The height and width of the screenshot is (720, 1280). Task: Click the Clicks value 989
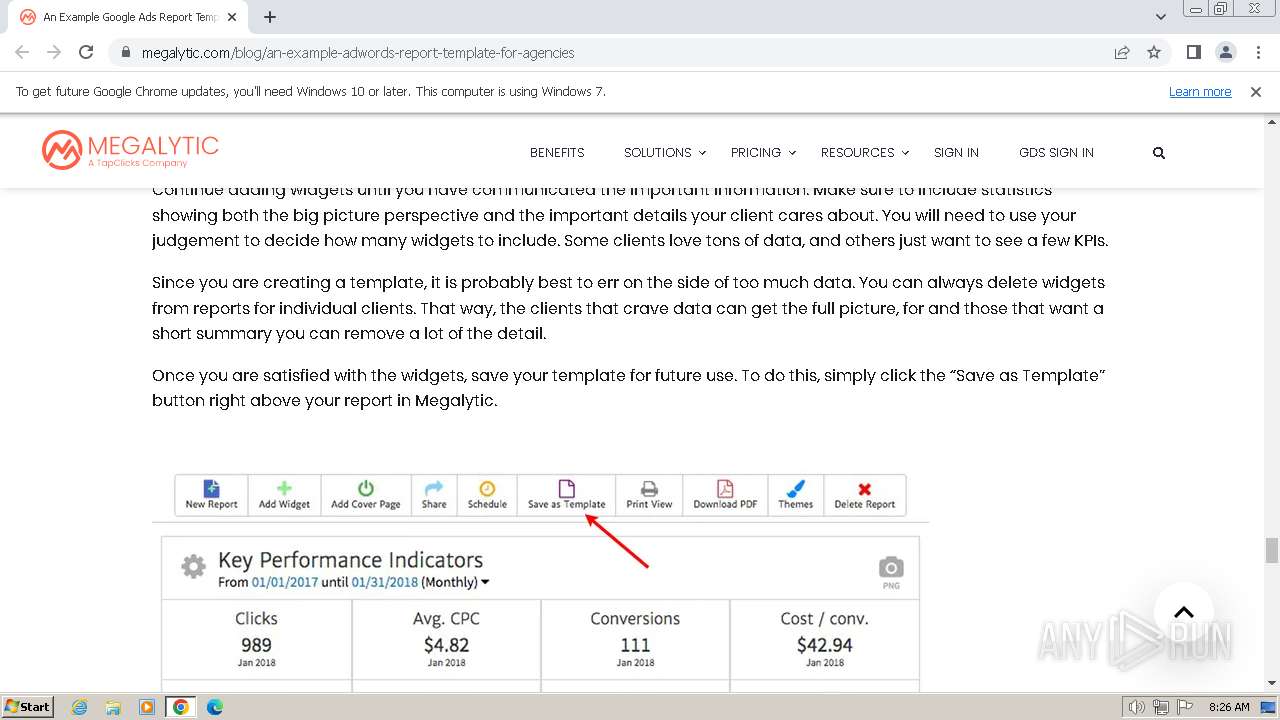click(x=256, y=645)
